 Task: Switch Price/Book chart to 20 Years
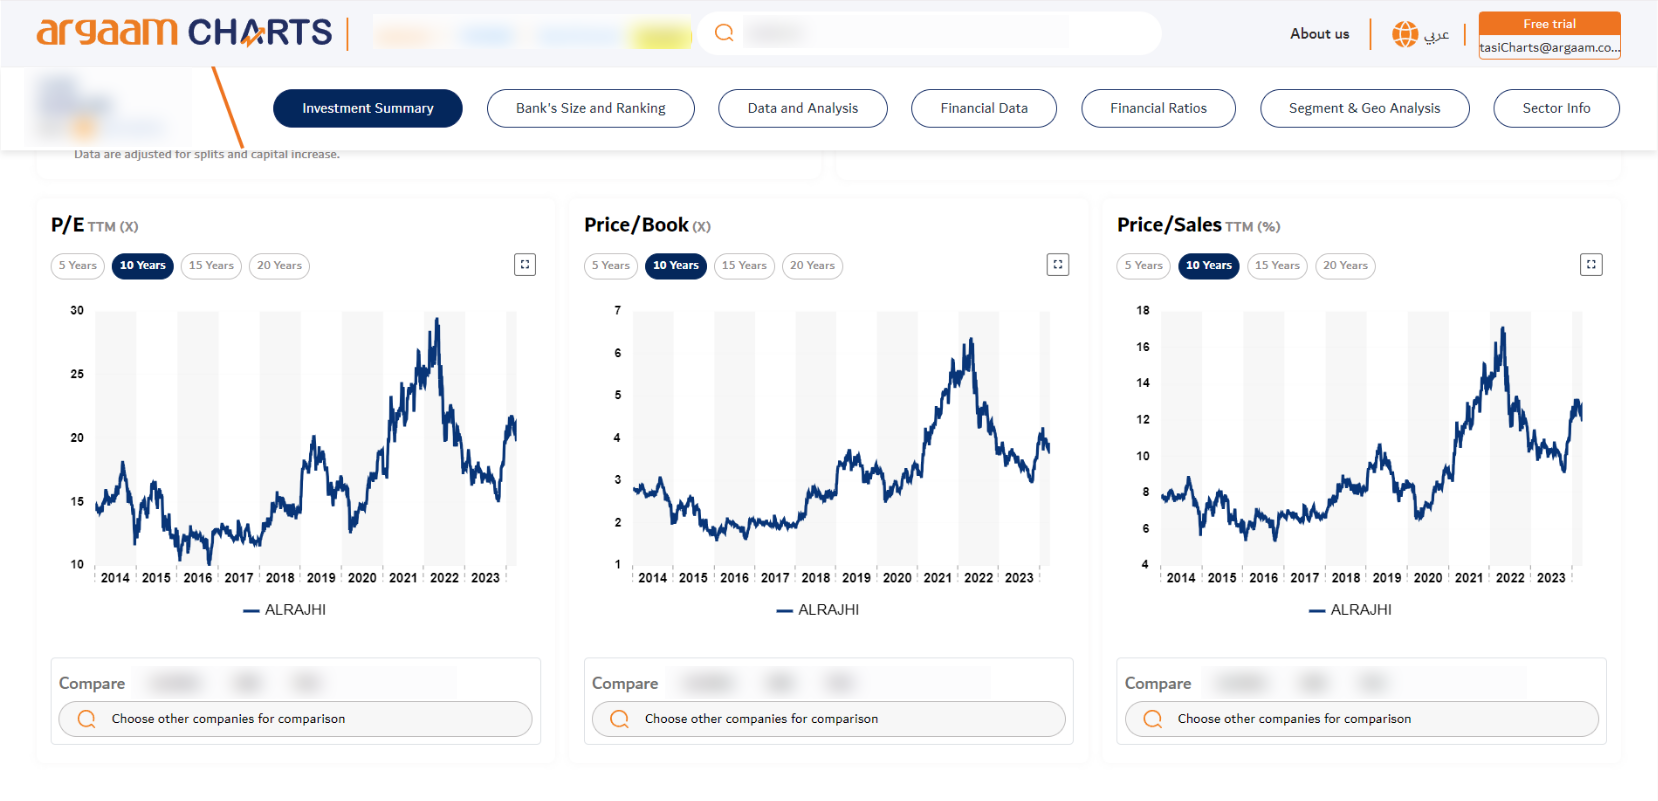812,266
